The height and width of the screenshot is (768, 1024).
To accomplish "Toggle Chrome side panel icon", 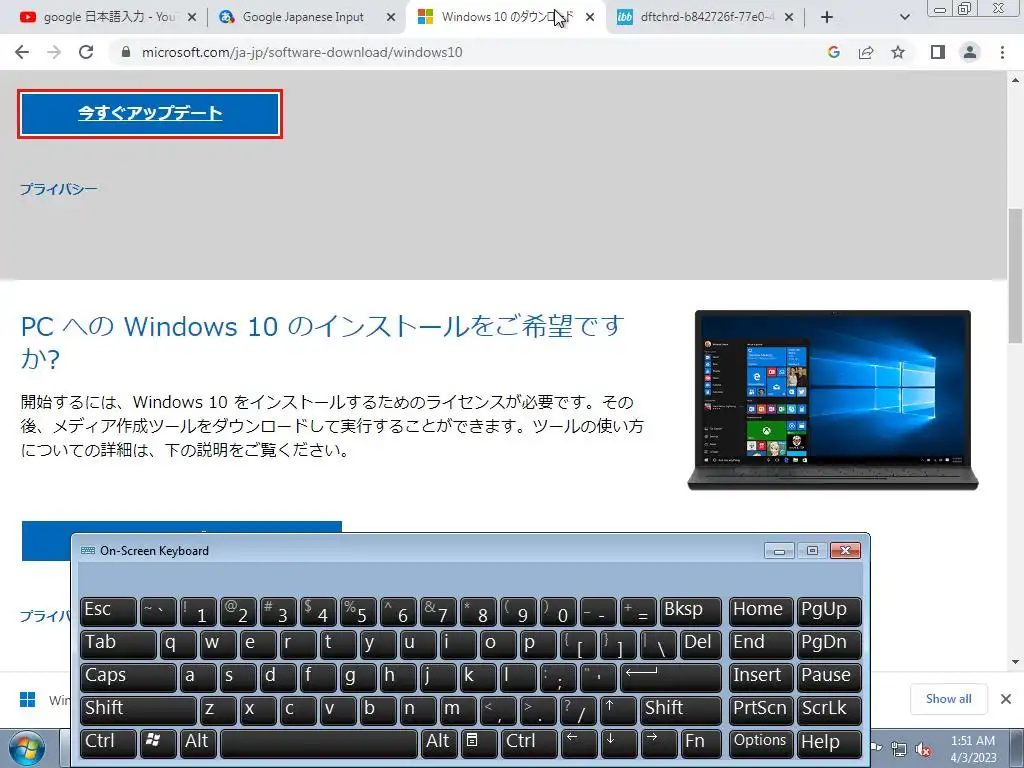I will pos(938,52).
